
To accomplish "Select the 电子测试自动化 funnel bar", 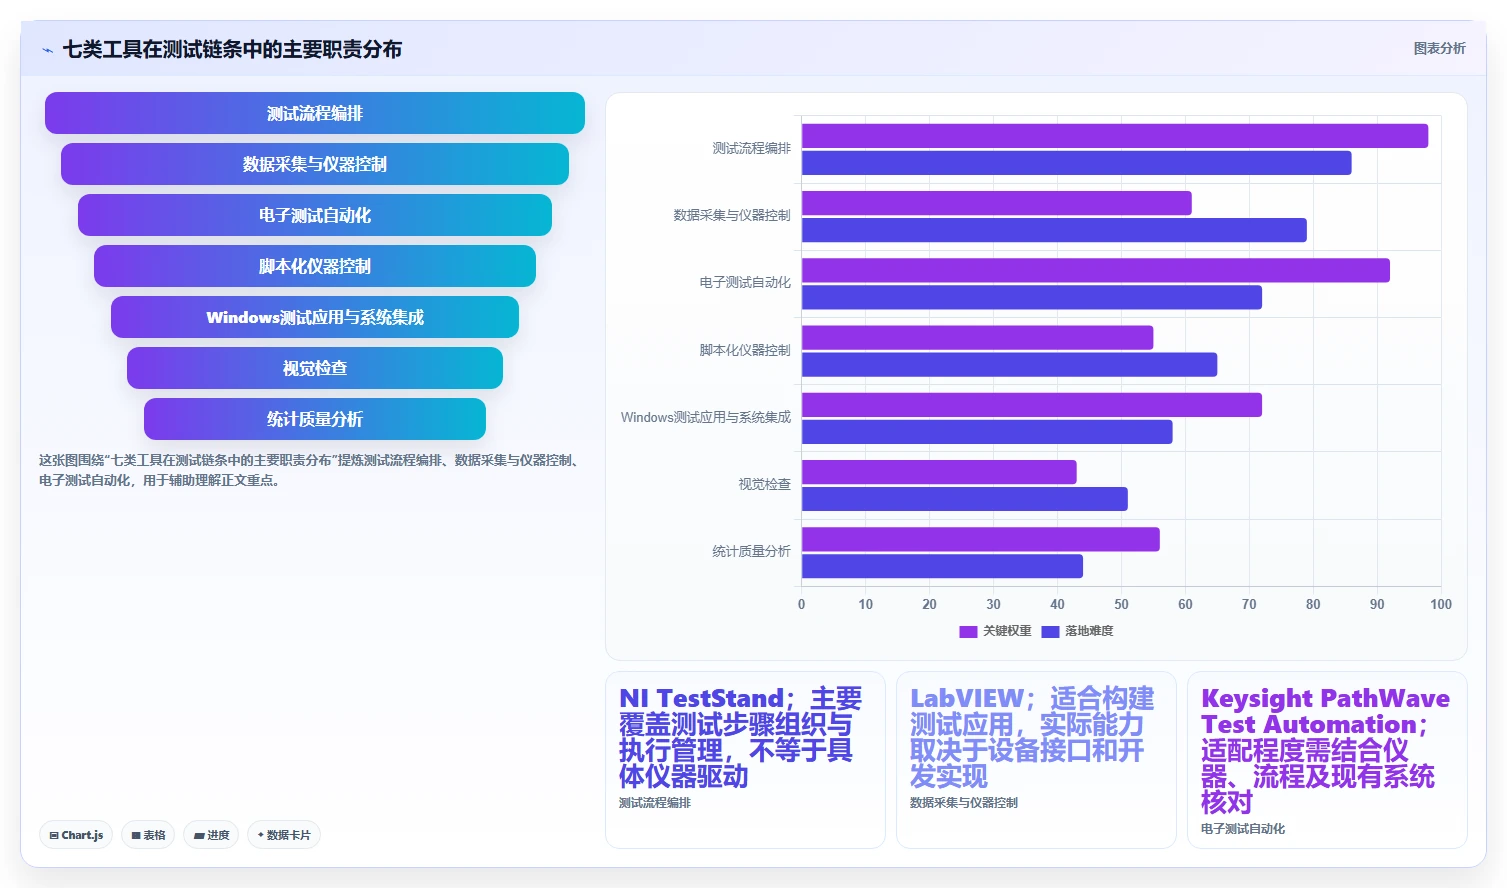I will 315,215.
